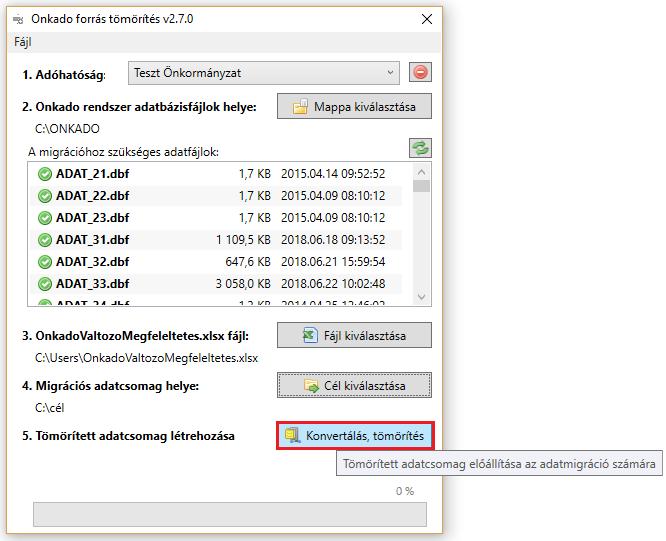Viewport: 666px width, 541px height.
Task: Click Konvertálás, tömörítés button
Action: coord(355,436)
